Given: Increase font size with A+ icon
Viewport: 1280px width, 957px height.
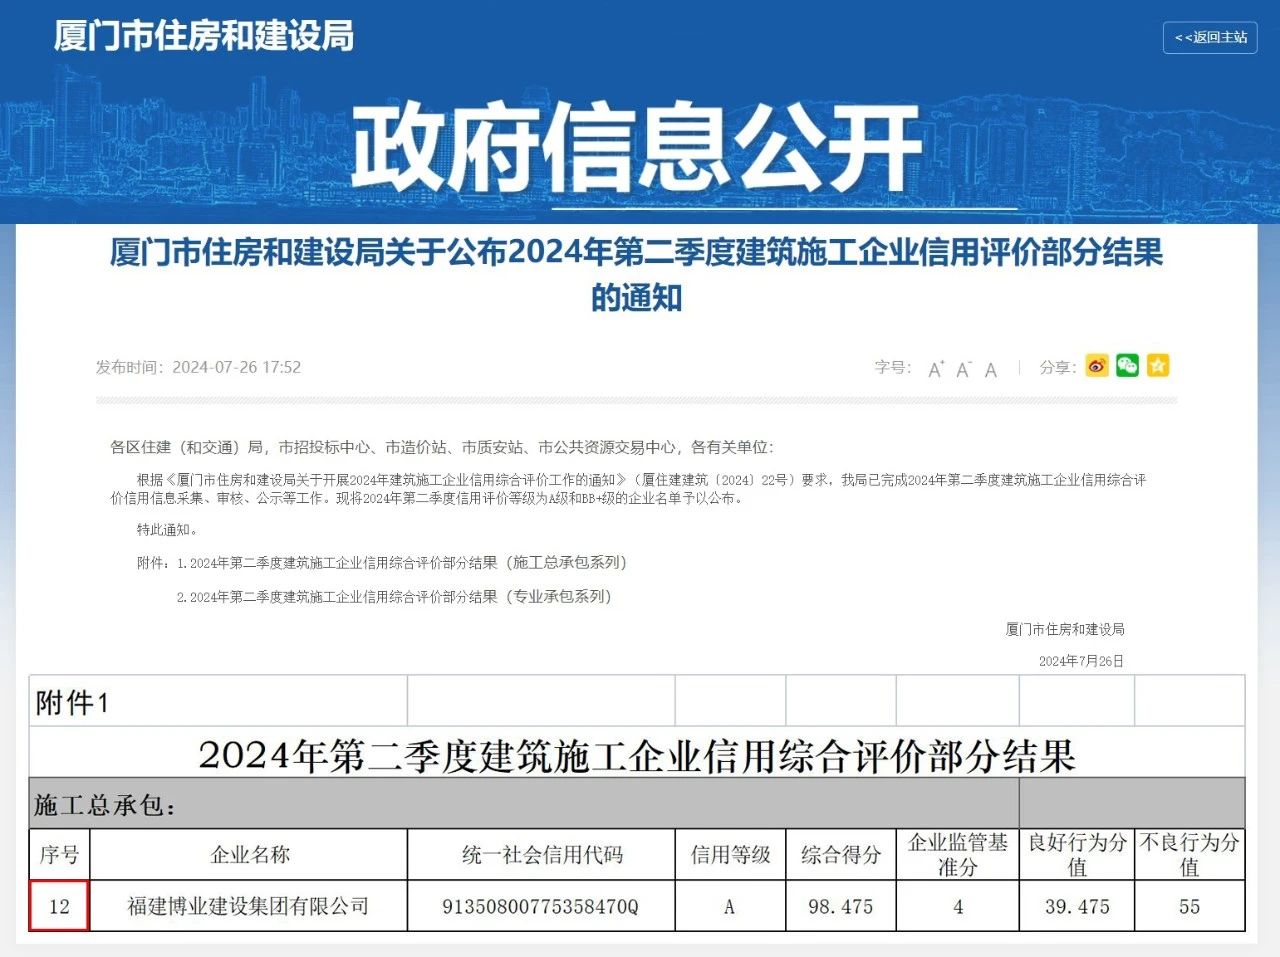Looking at the screenshot, I should pyautogui.click(x=935, y=368).
